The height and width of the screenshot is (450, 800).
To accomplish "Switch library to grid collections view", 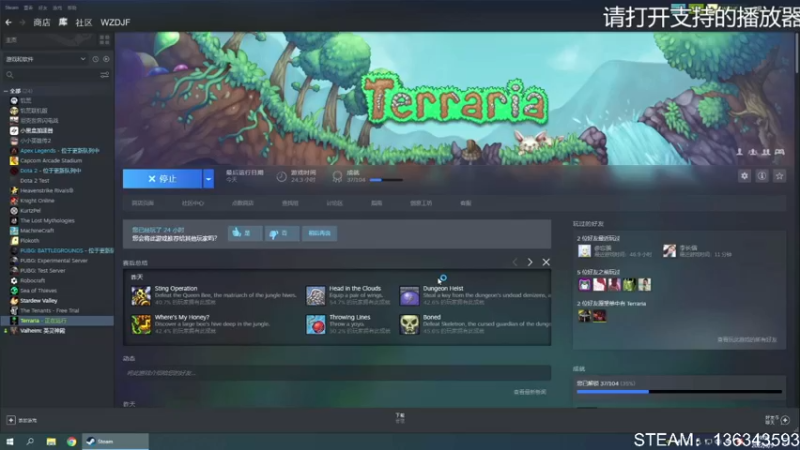I will 105,40.
